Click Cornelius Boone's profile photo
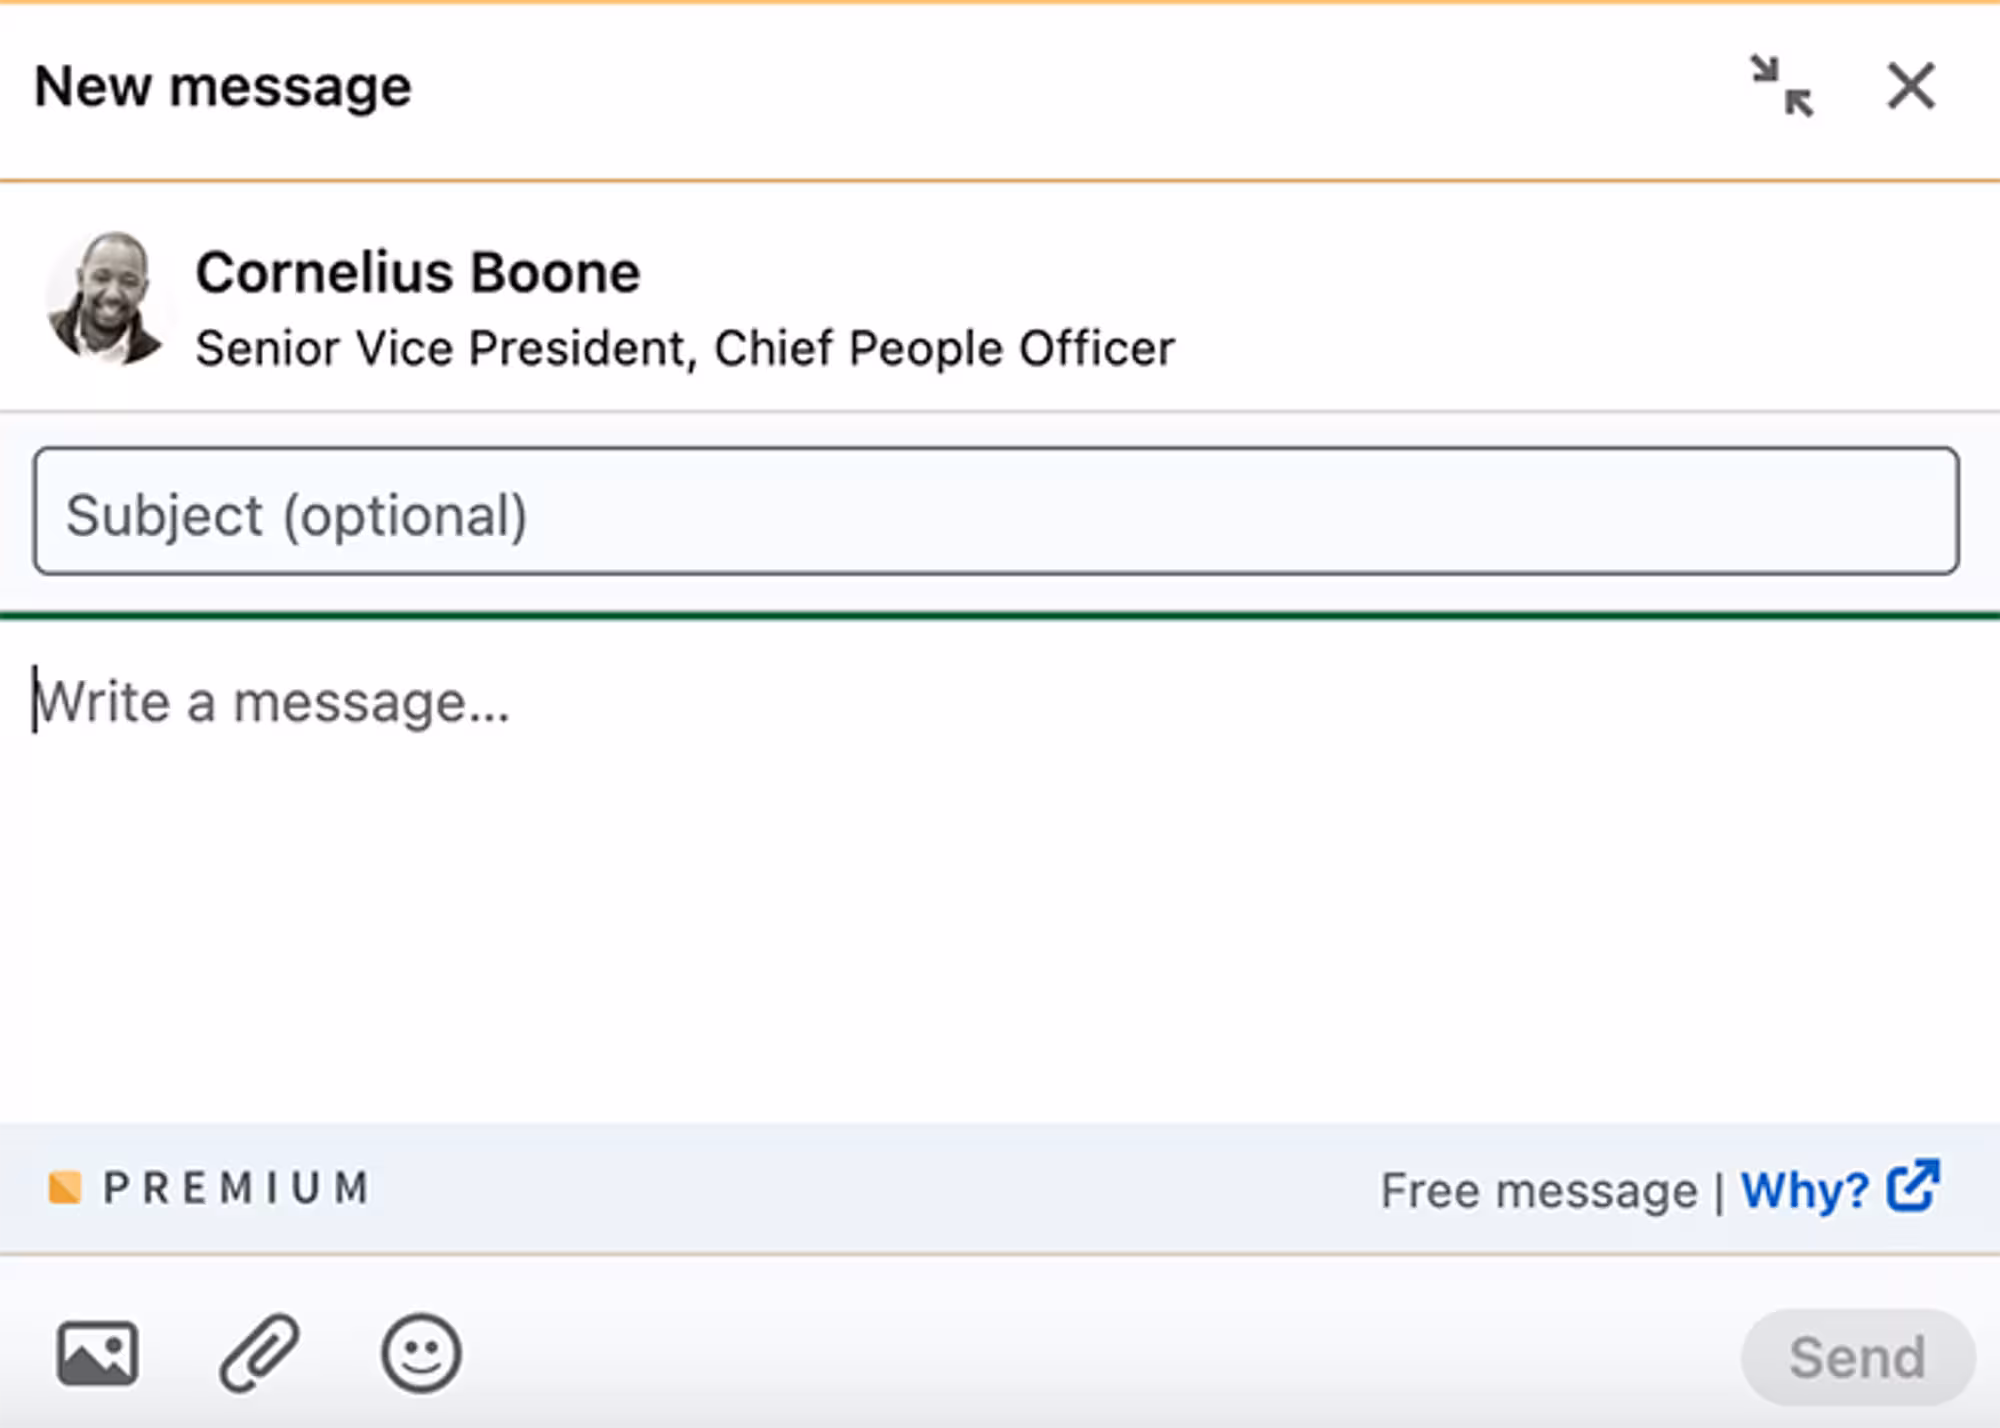The image size is (2000, 1428). pyautogui.click(x=104, y=298)
